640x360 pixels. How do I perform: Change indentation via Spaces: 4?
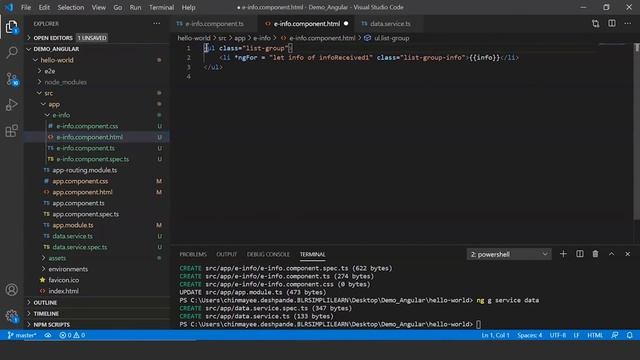529,335
